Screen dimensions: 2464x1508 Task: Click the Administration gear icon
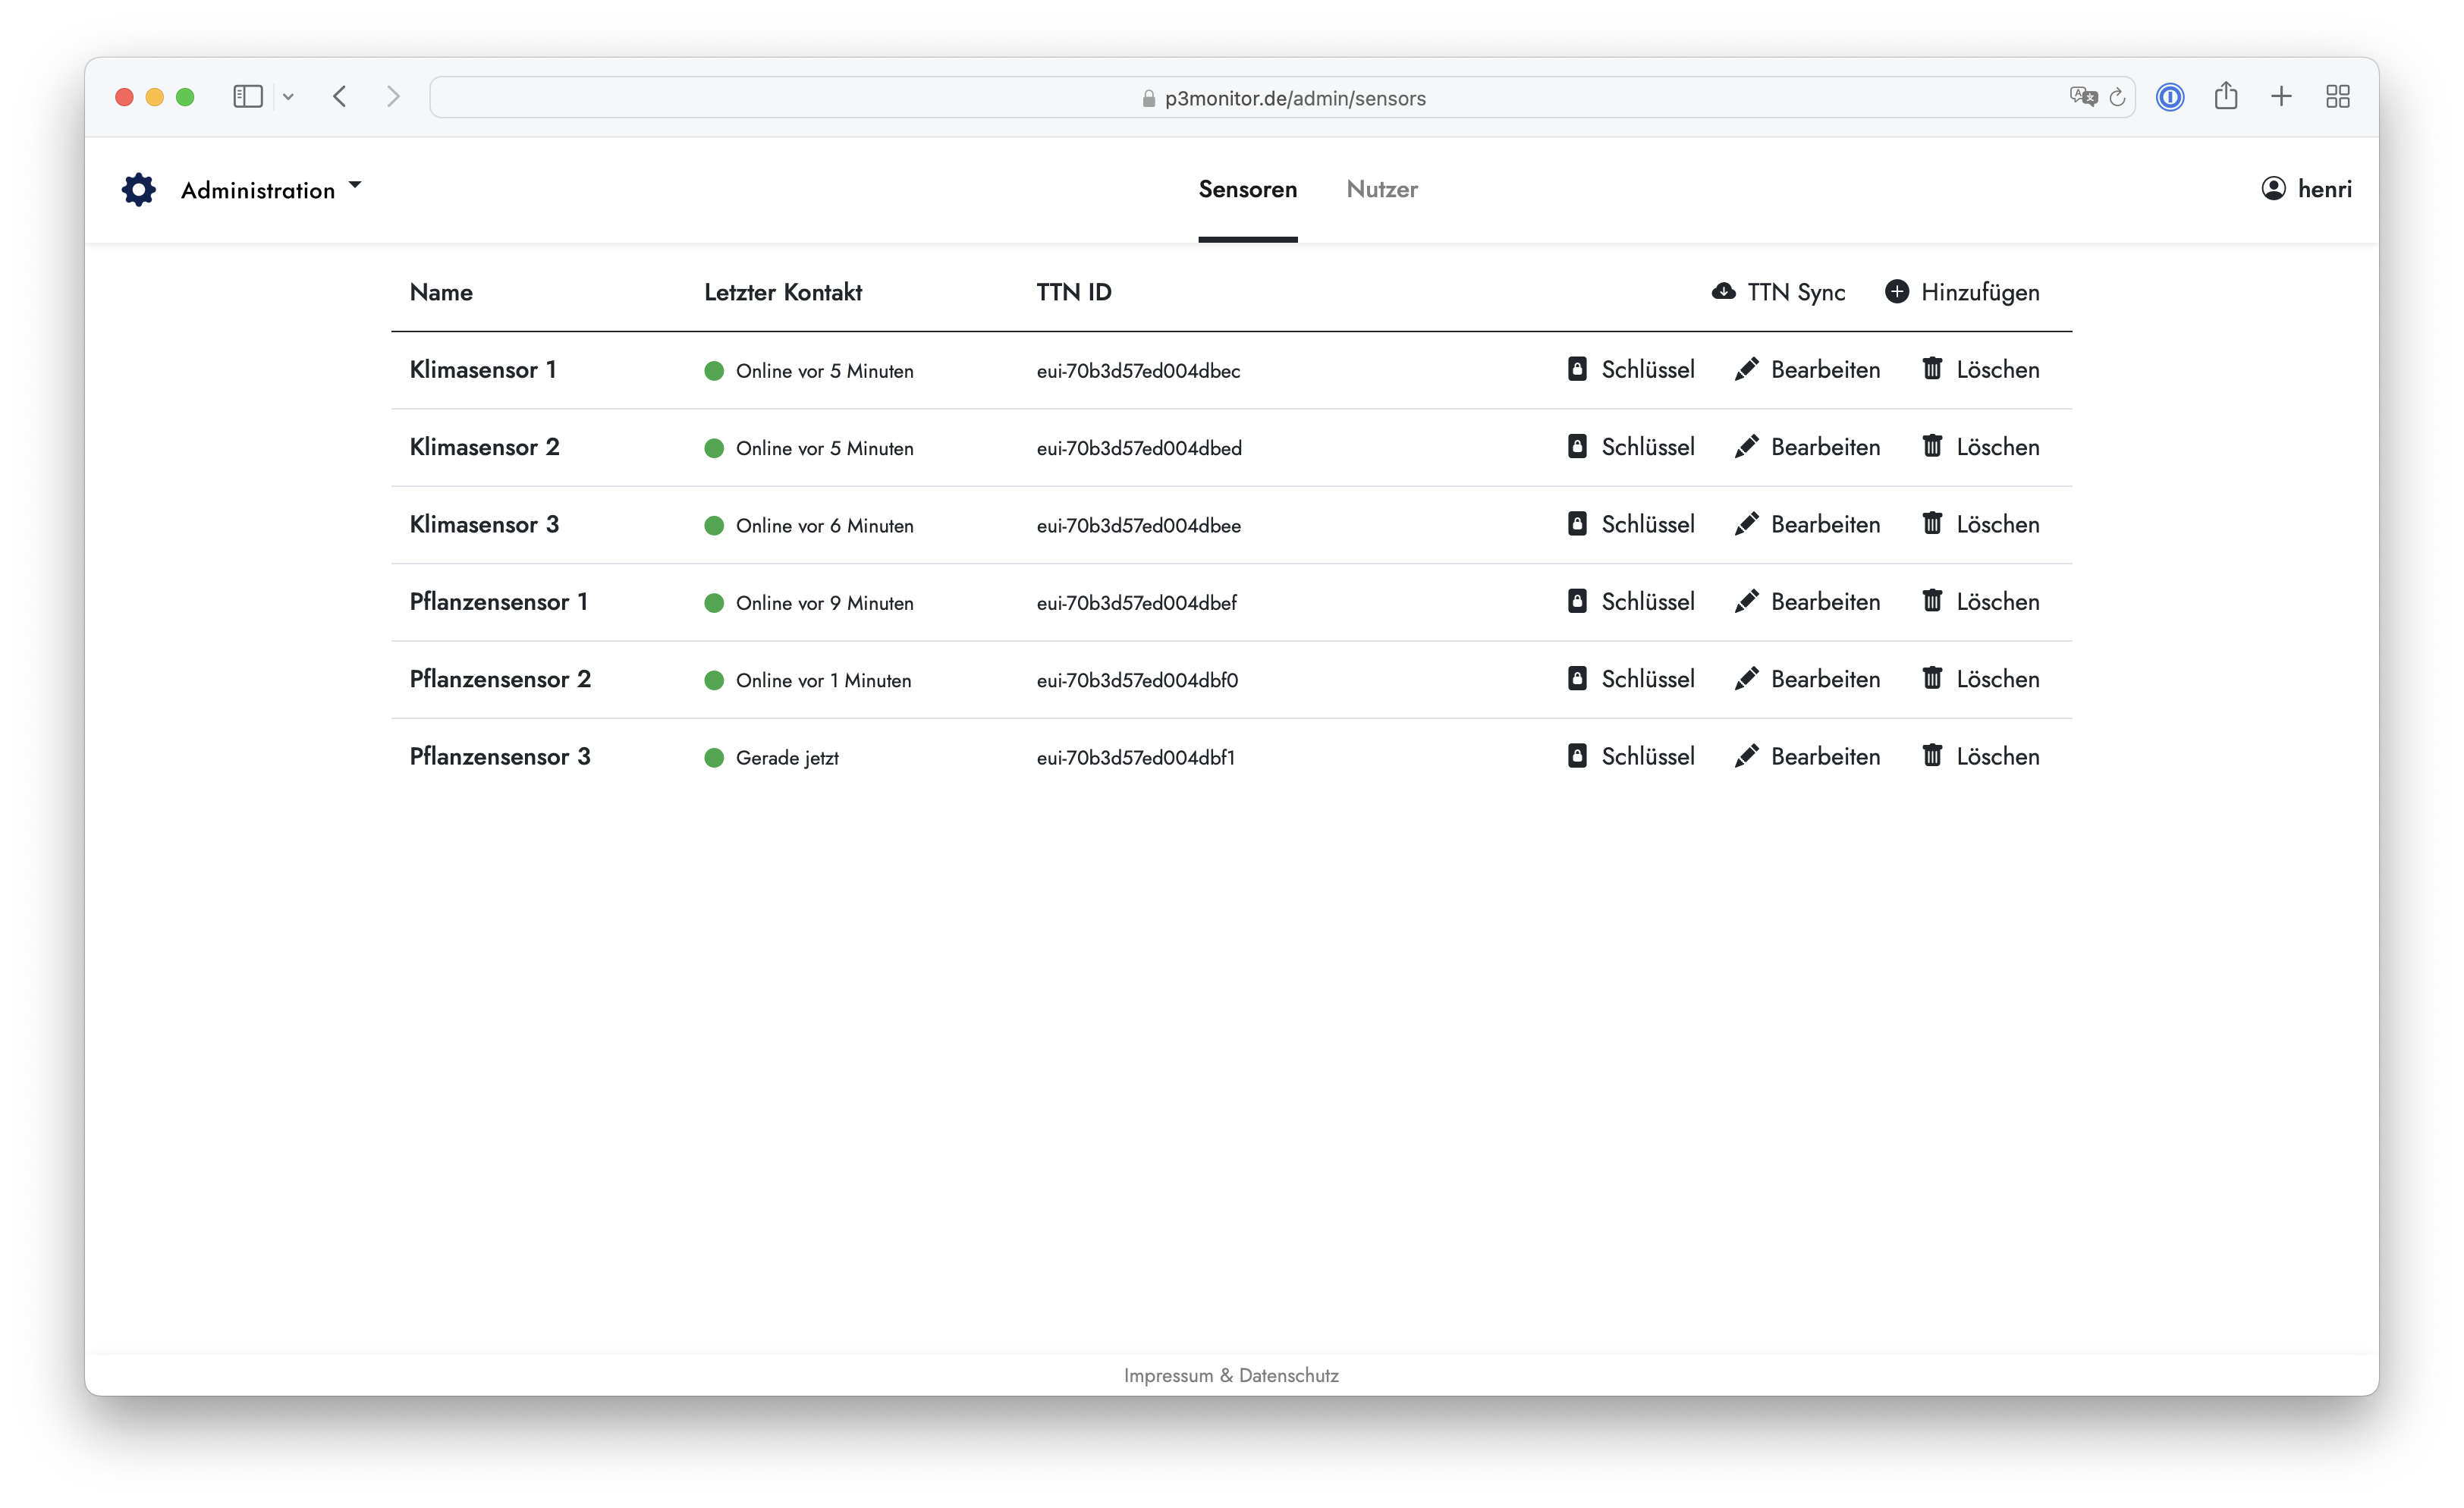(x=139, y=189)
